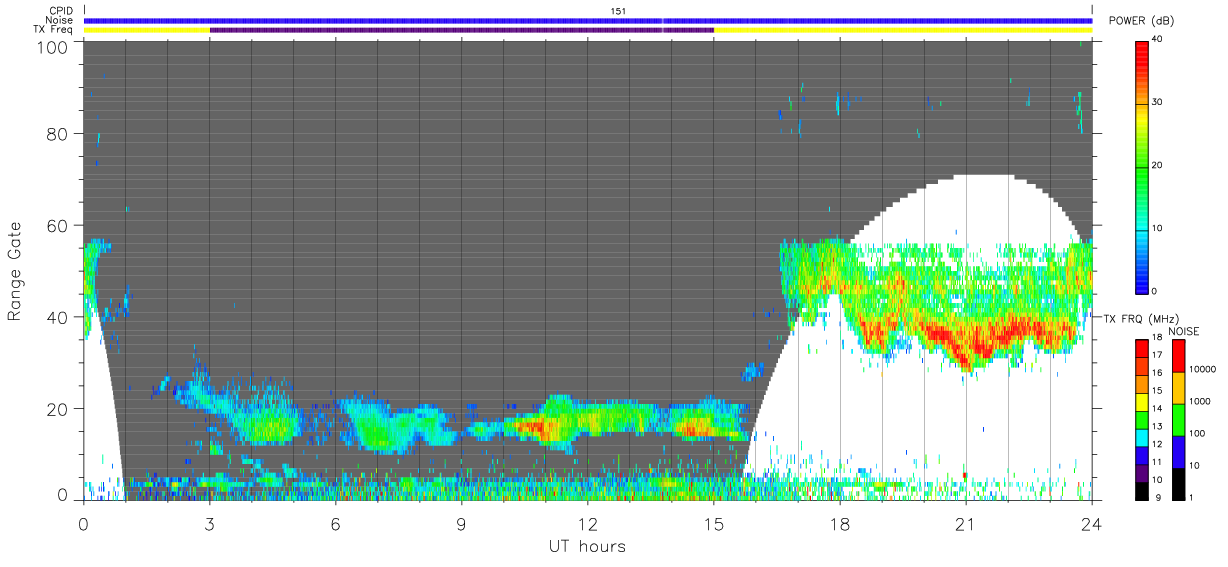
Task: Click the 'CPID' row label
Action: point(61,10)
